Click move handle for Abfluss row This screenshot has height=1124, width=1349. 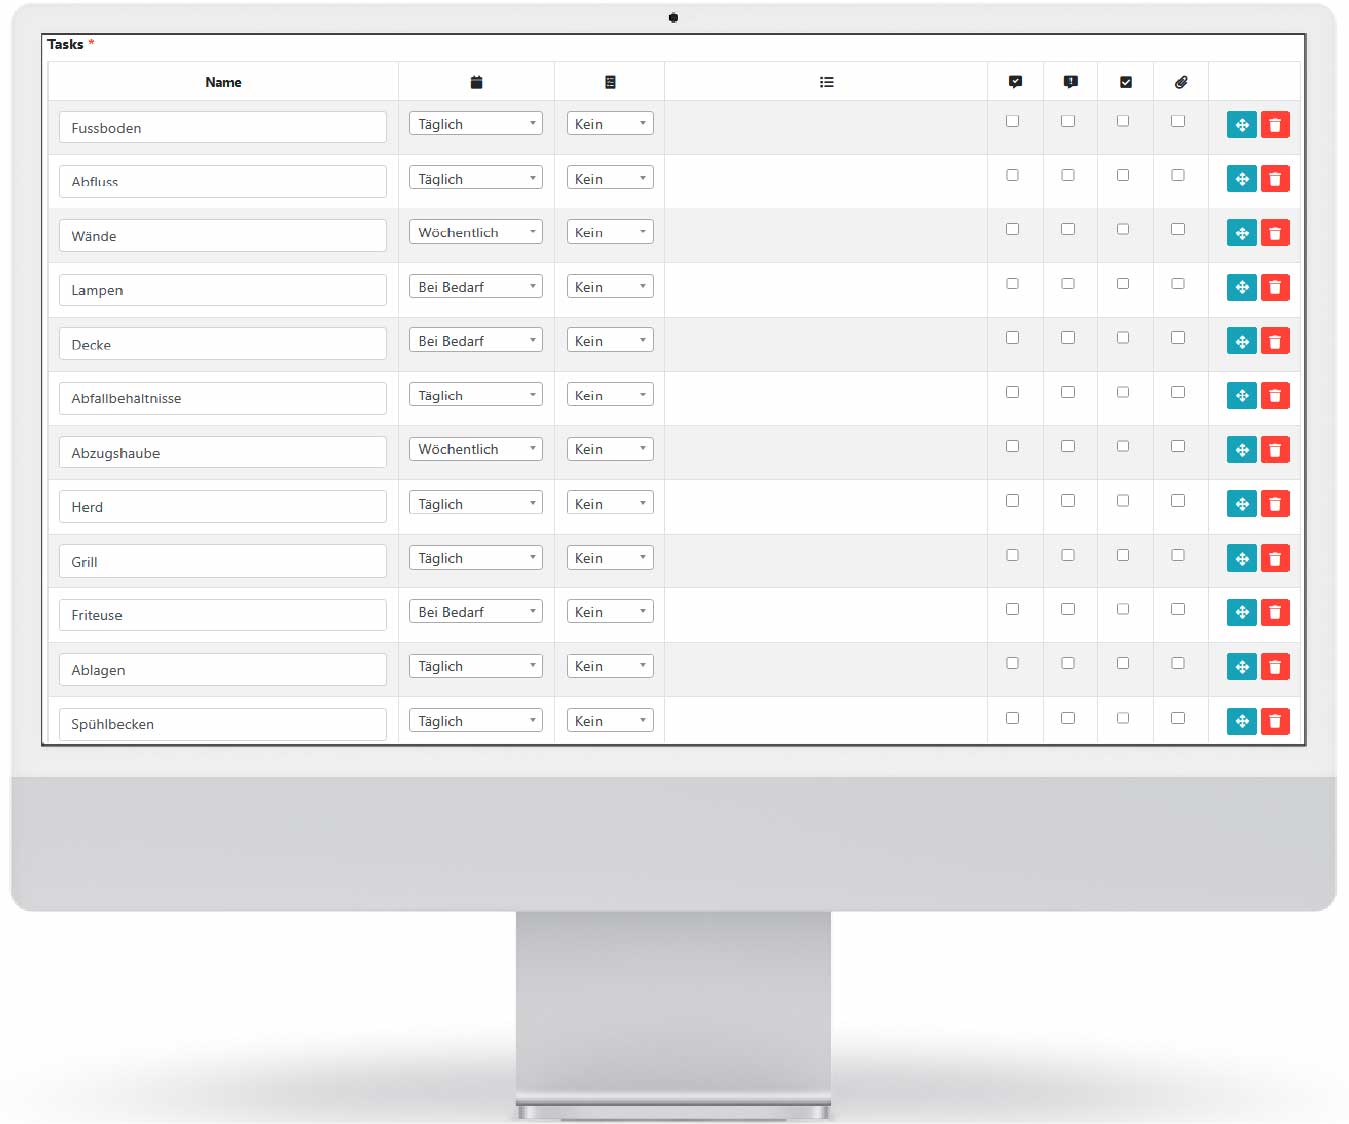1241,179
